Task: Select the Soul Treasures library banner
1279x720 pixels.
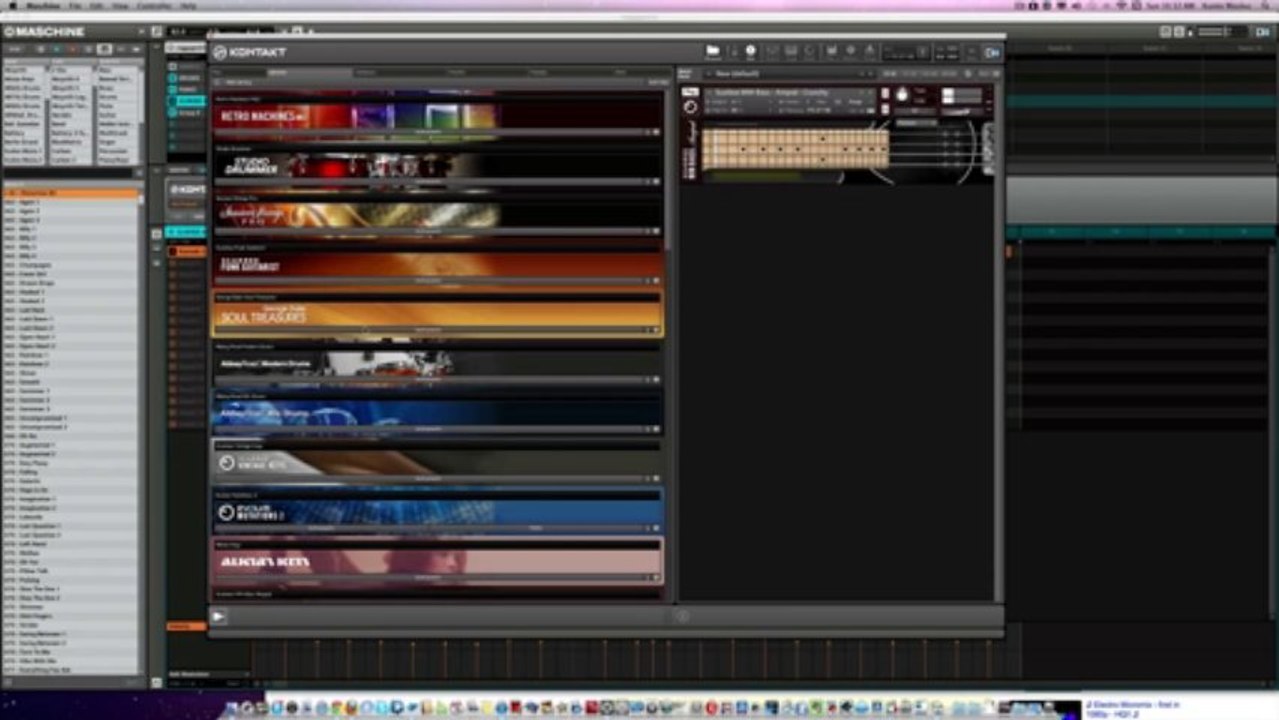Action: [x=437, y=314]
